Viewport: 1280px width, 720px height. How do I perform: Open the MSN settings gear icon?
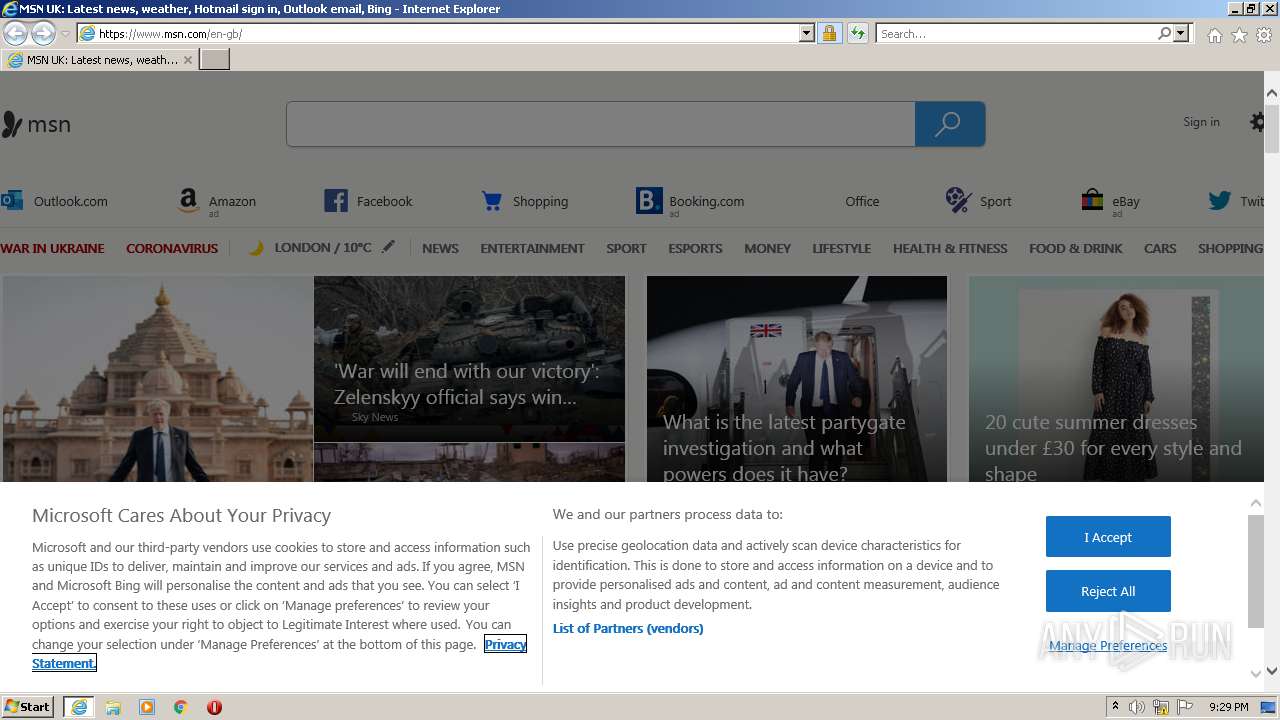pos(1258,122)
